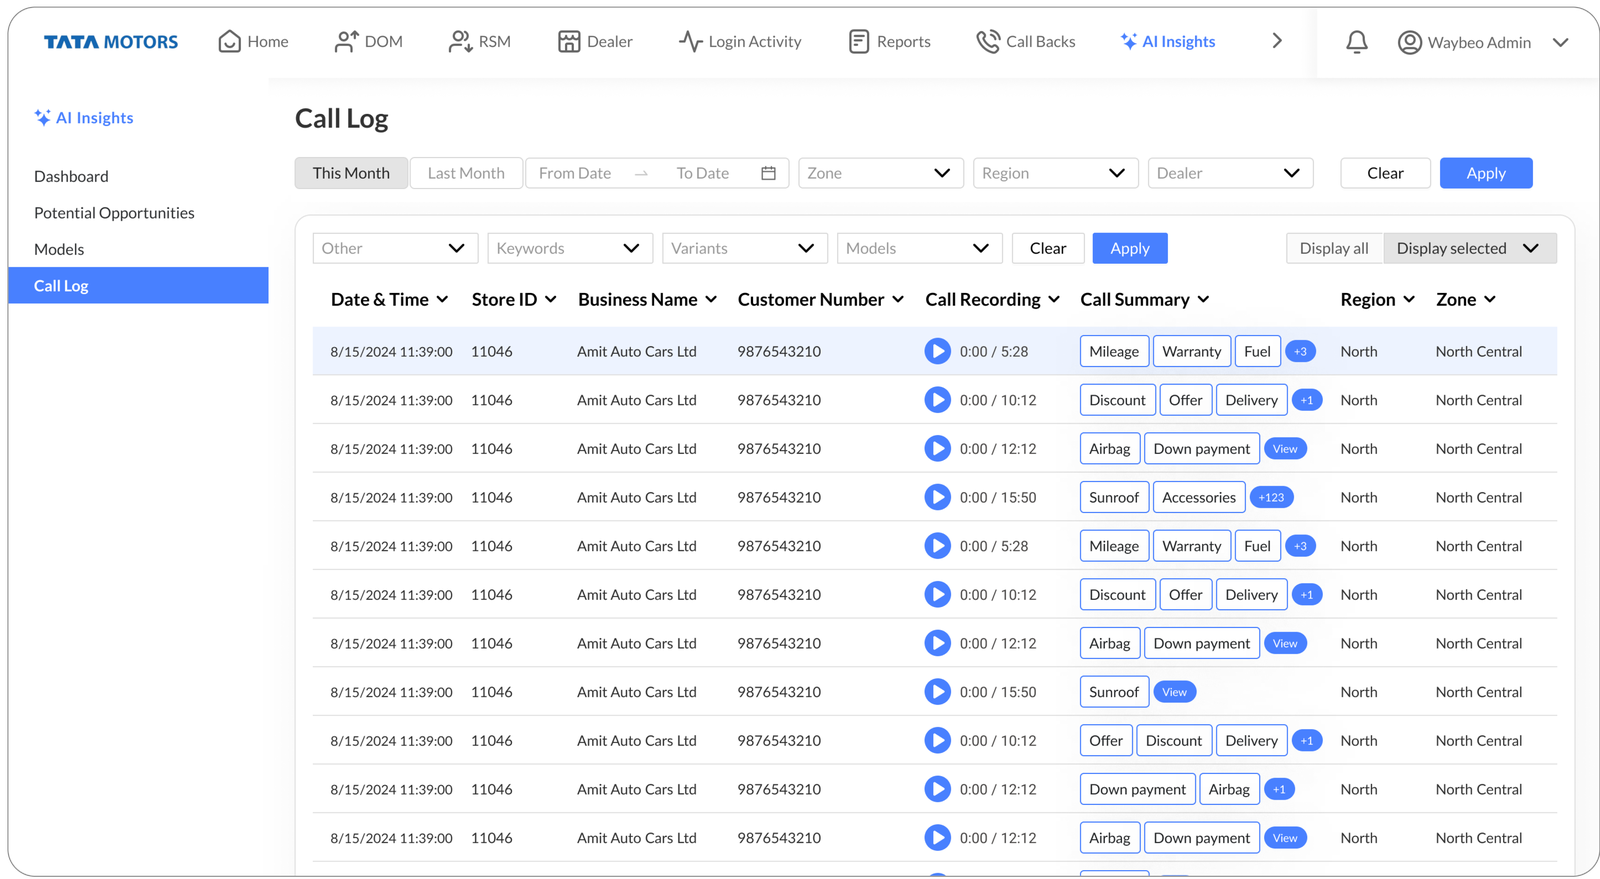Switch to Last Month filter
This screenshot has height=879, width=1600.
[x=466, y=173]
